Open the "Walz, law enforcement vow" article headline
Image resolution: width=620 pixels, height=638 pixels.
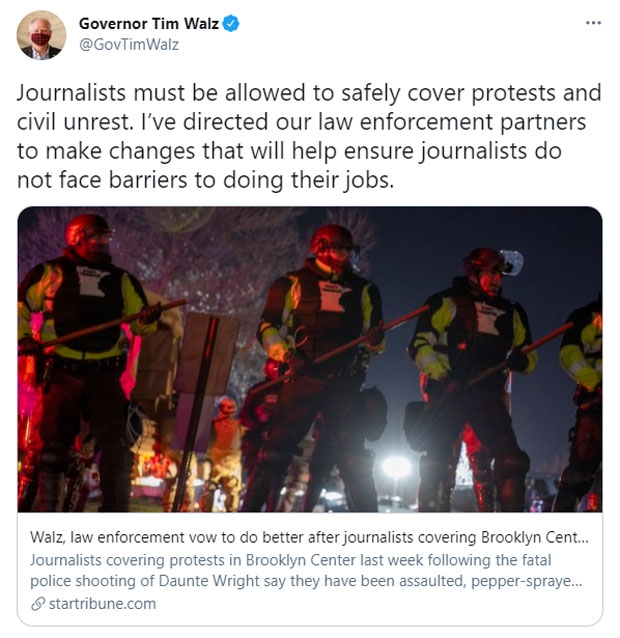click(x=309, y=537)
